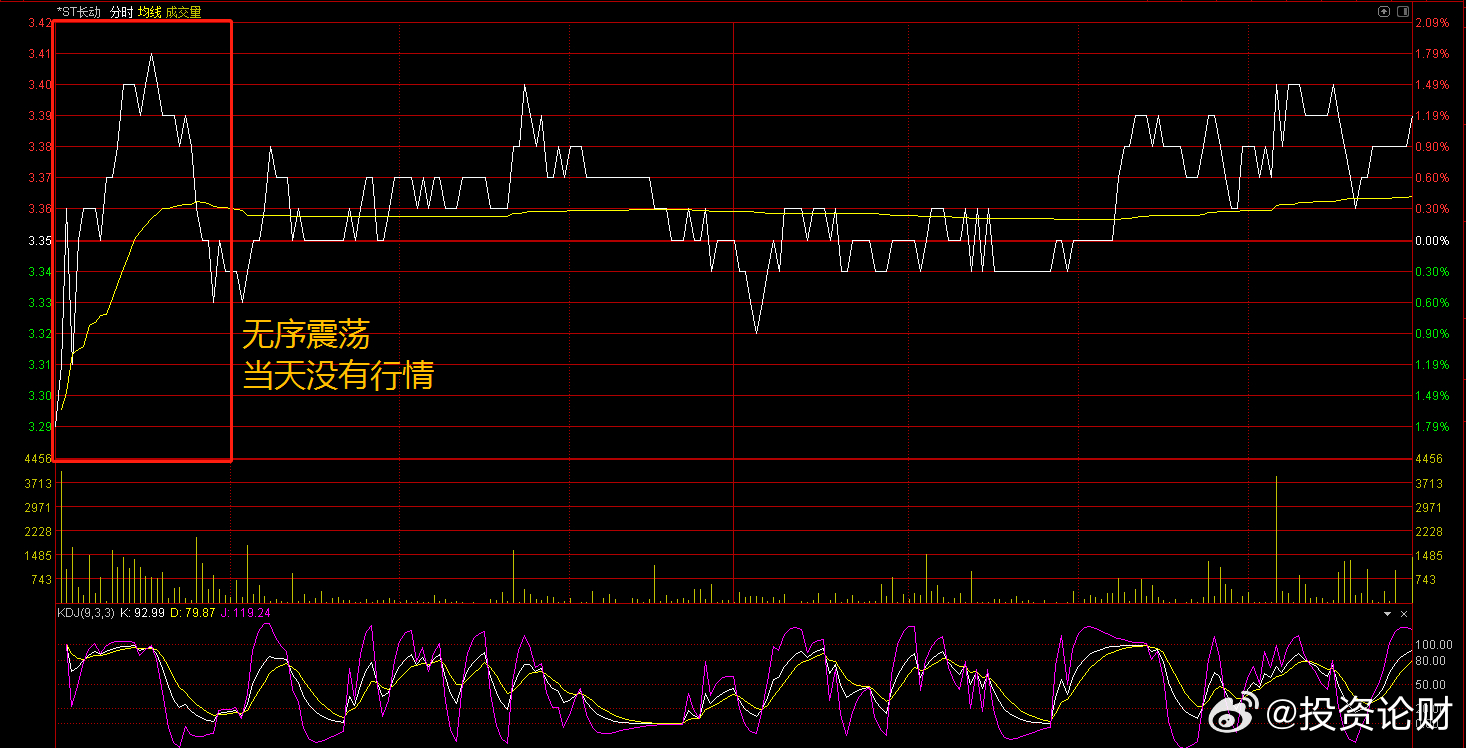Select the 无序震荡 annotation text
1466x748 pixels.
pyautogui.click(x=306, y=333)
